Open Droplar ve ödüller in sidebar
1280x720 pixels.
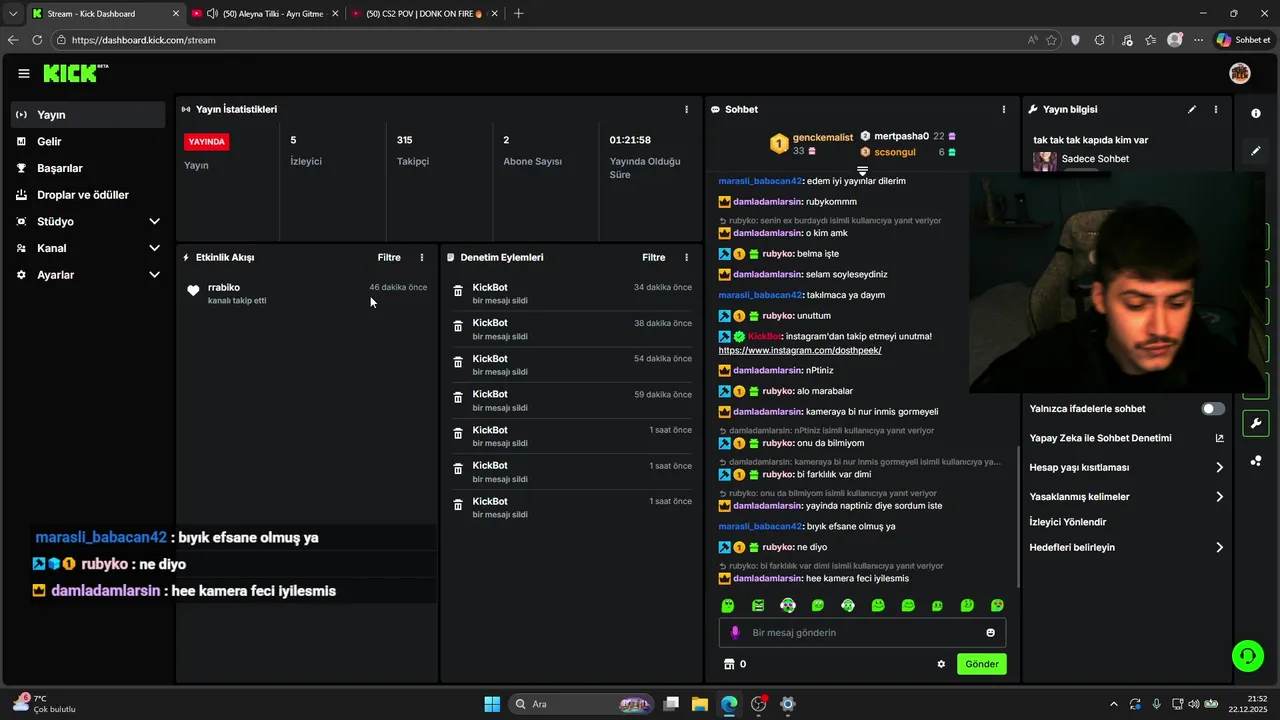(88, 195)
